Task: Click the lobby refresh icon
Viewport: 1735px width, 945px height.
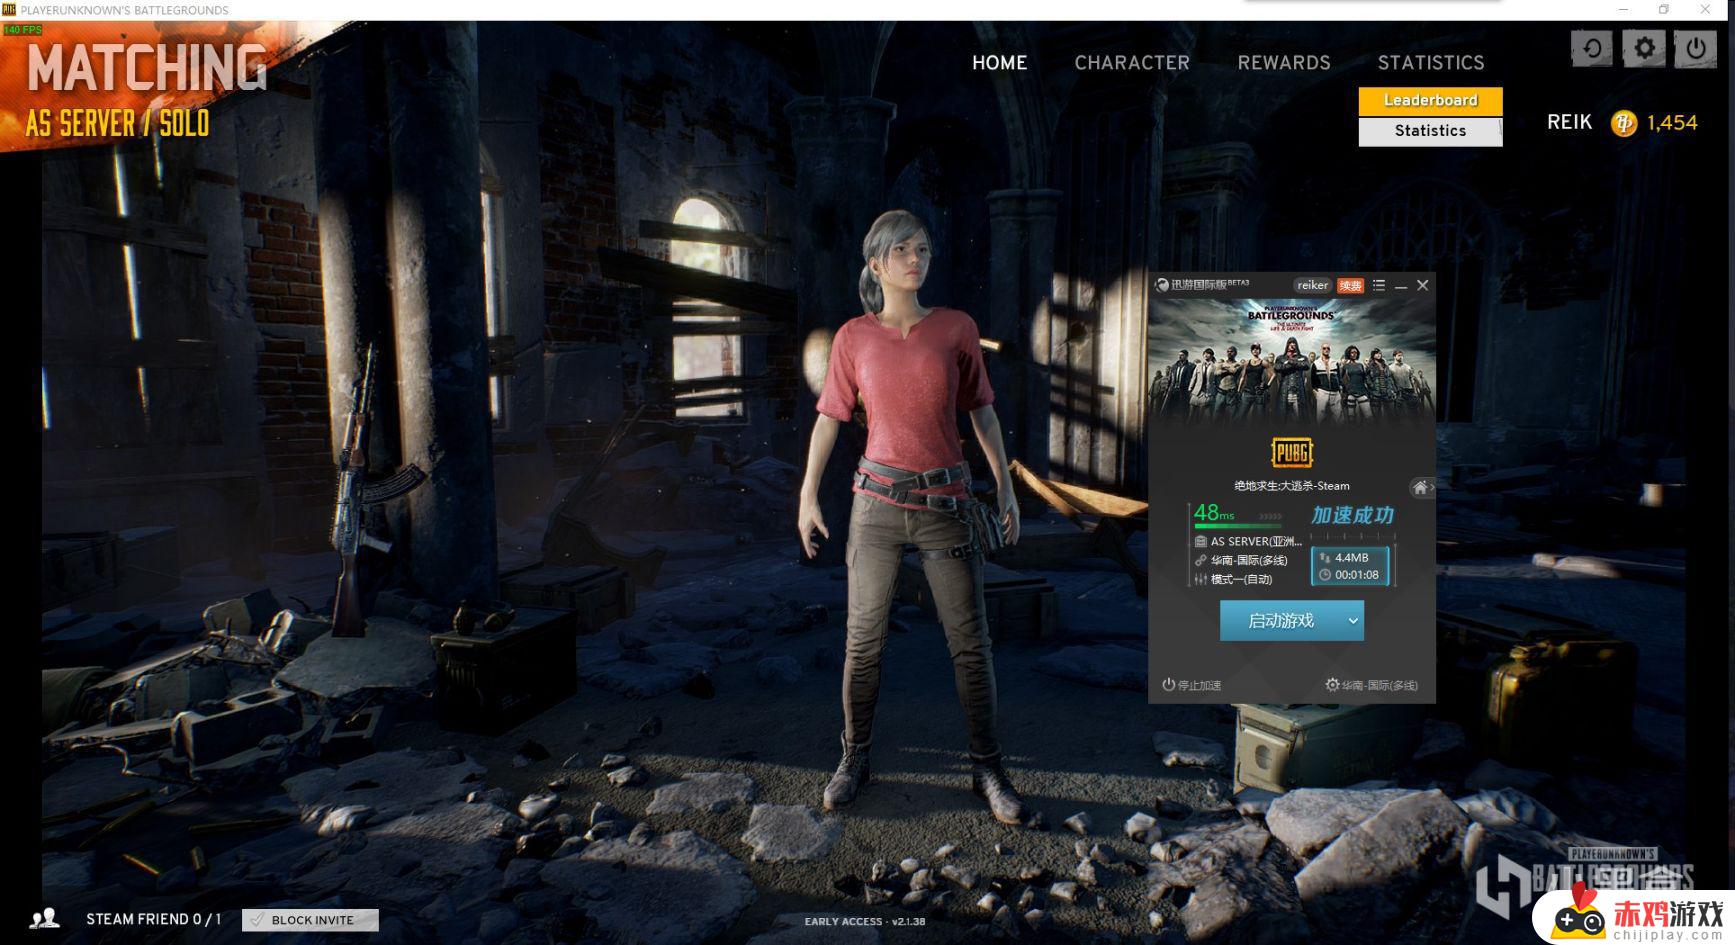Action: 1592,48
